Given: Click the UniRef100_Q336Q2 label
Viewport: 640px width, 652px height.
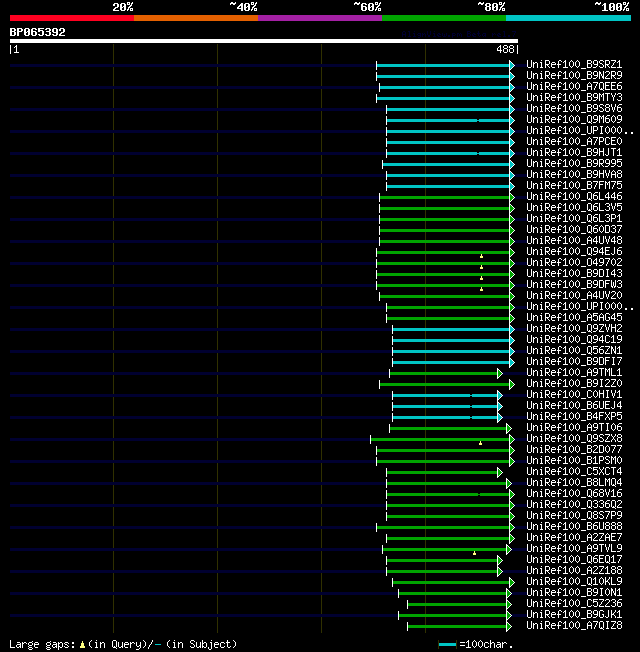Looking at the screenshot, I should tap(574, 504).
